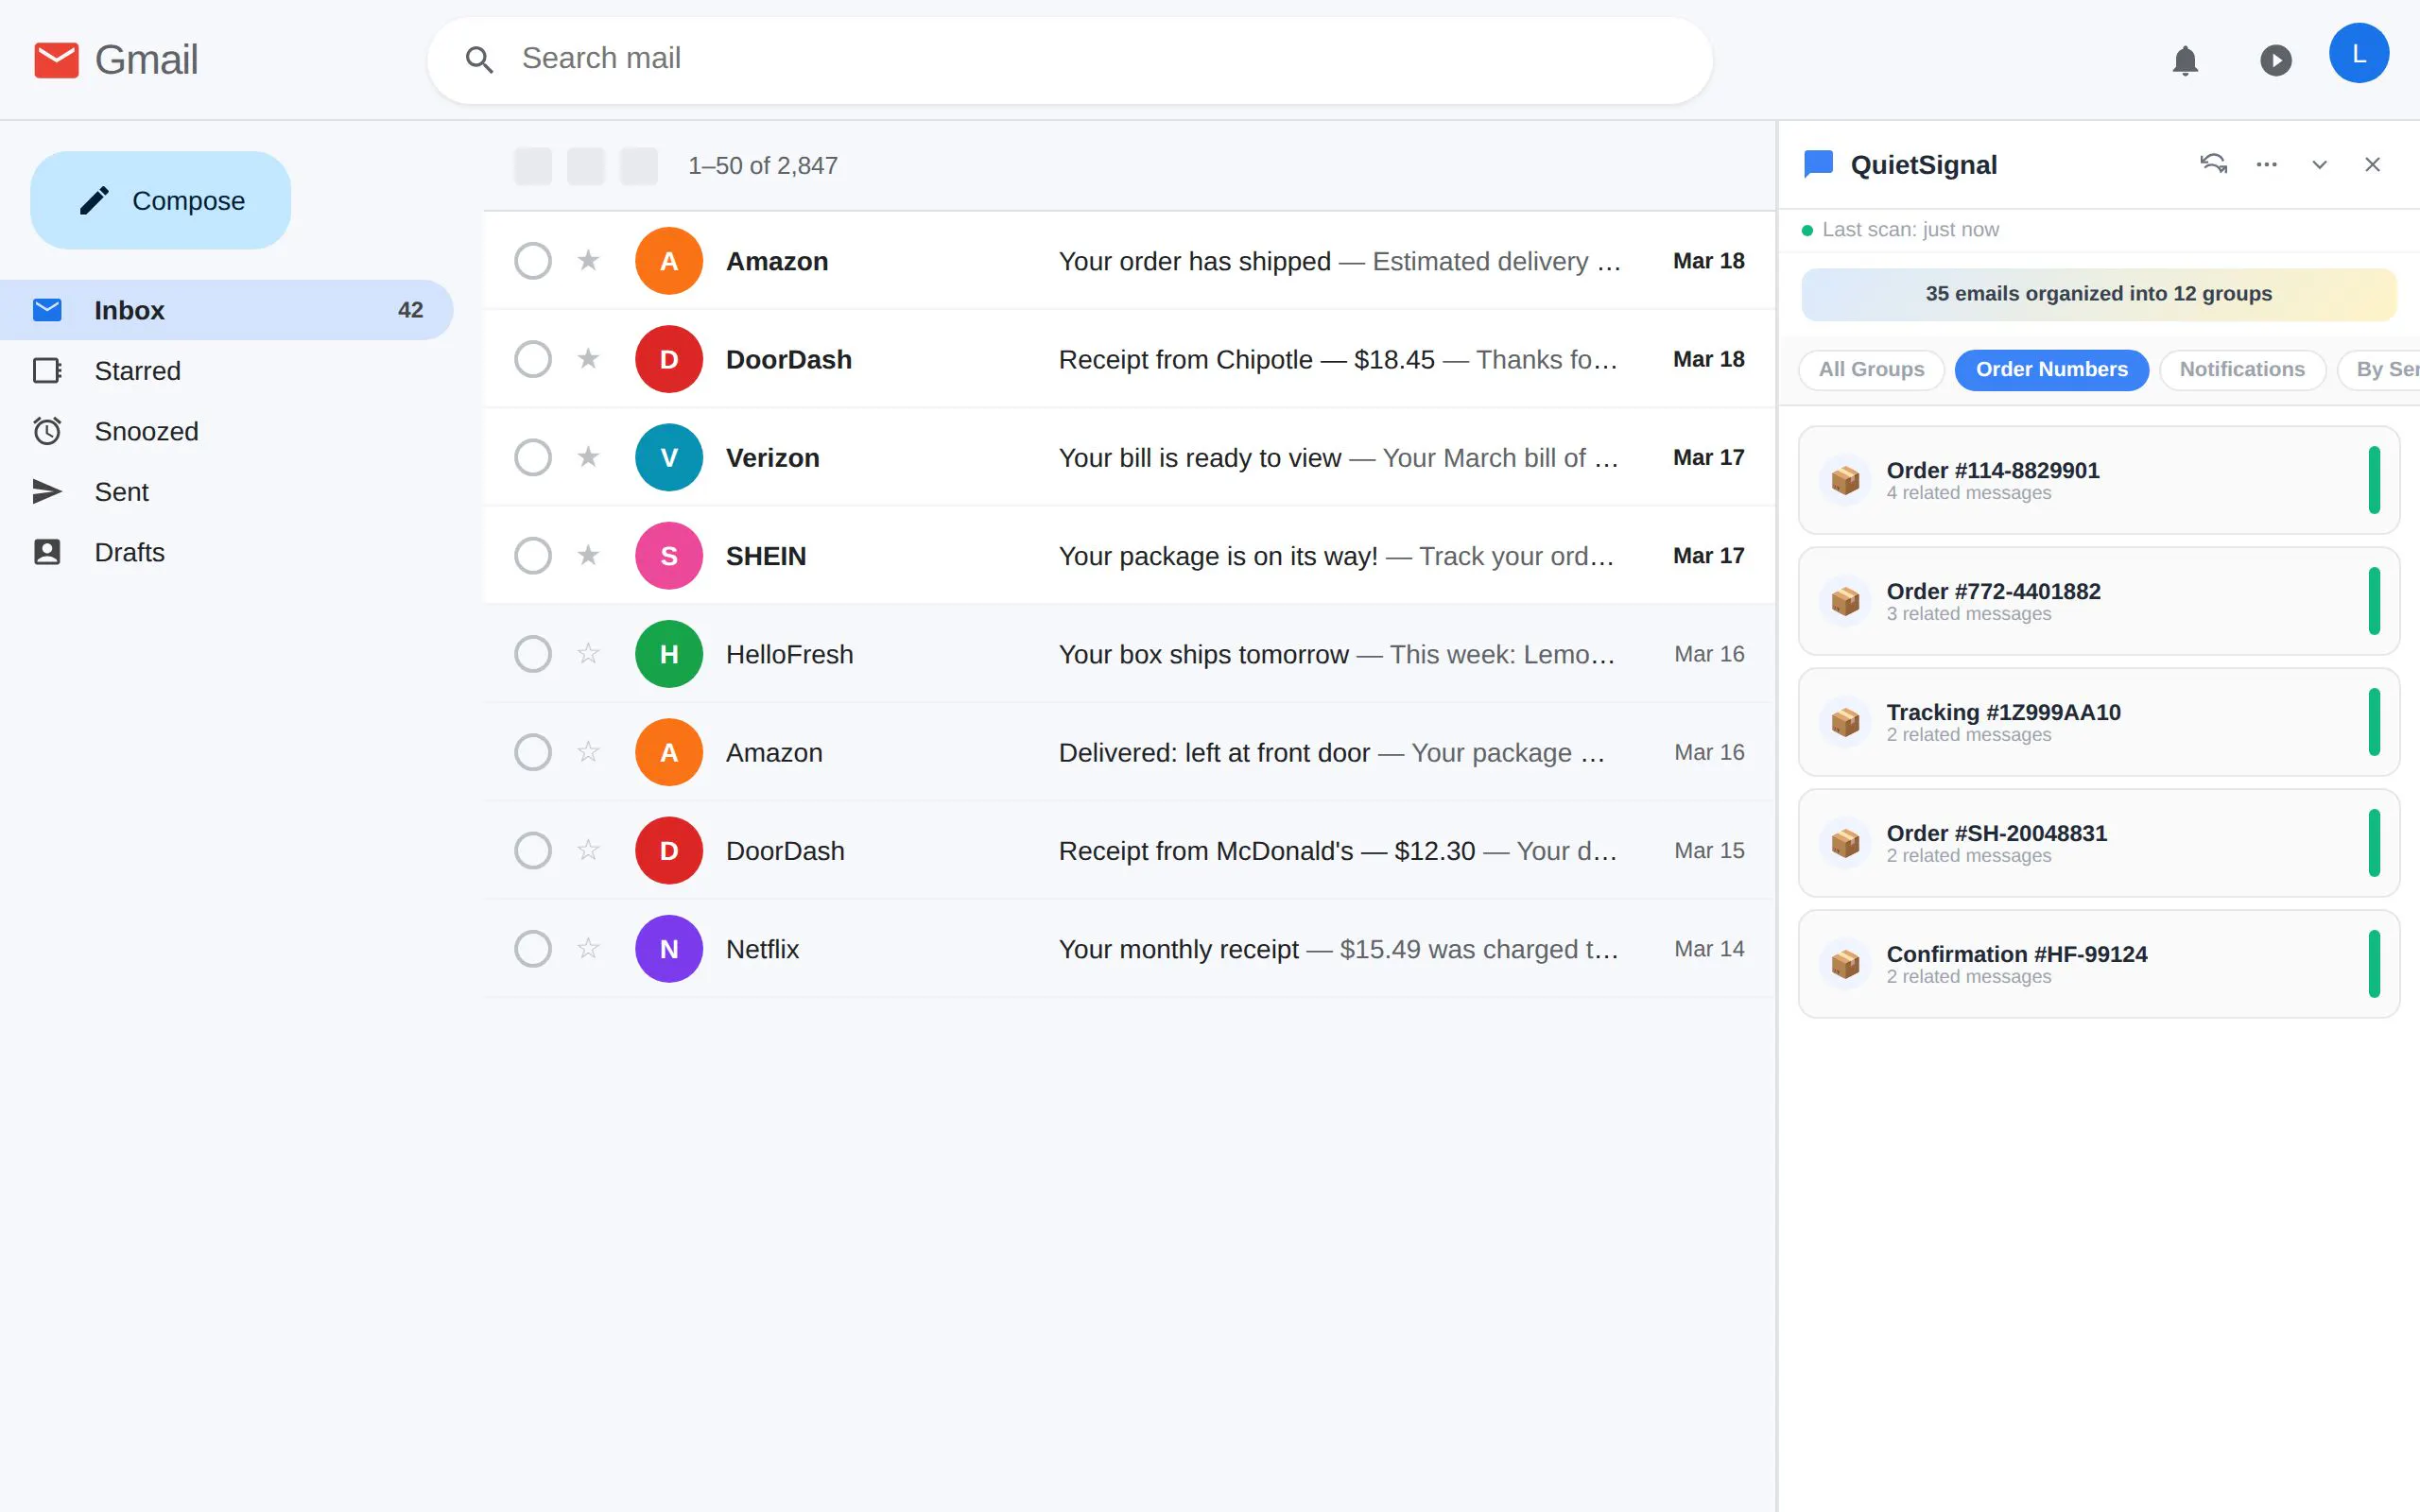The image size is (2420, 1512).
Task: Star the Netflix monthly receipt email
Action: (588, 948)
